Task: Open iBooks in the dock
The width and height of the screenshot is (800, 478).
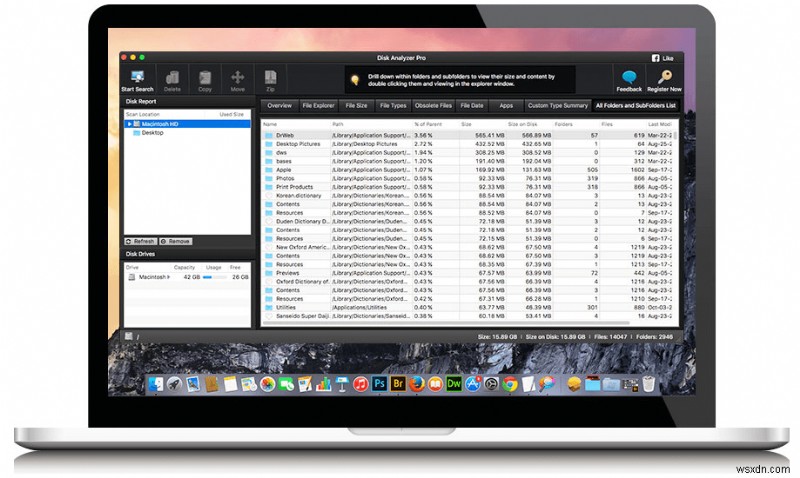Action: 435,384
